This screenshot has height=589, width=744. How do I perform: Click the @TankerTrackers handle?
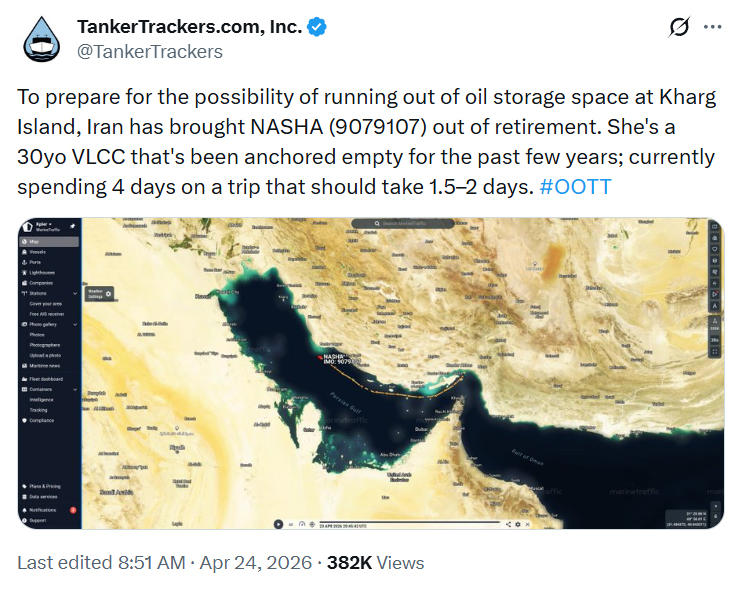tap(150, 51)
